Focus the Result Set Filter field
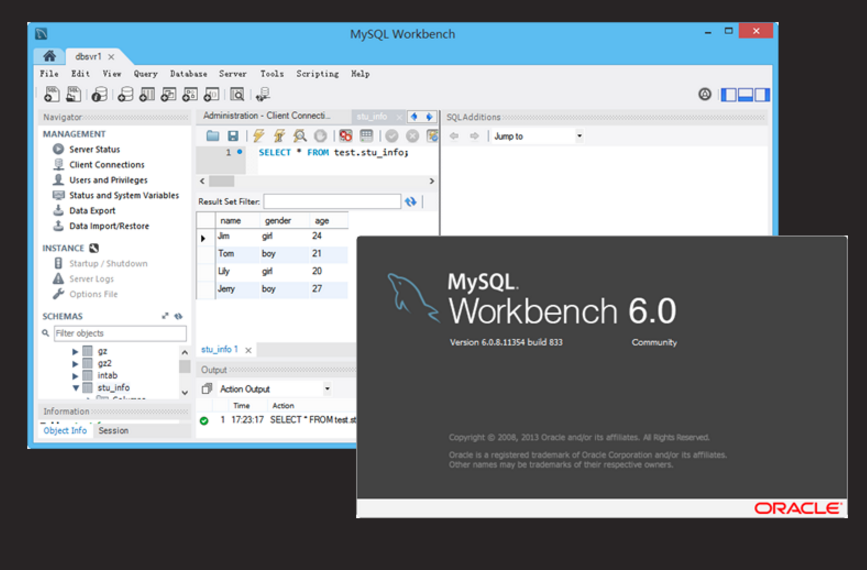Image resolution: width=867 pixels, height=570 pixels. point(332,201)
